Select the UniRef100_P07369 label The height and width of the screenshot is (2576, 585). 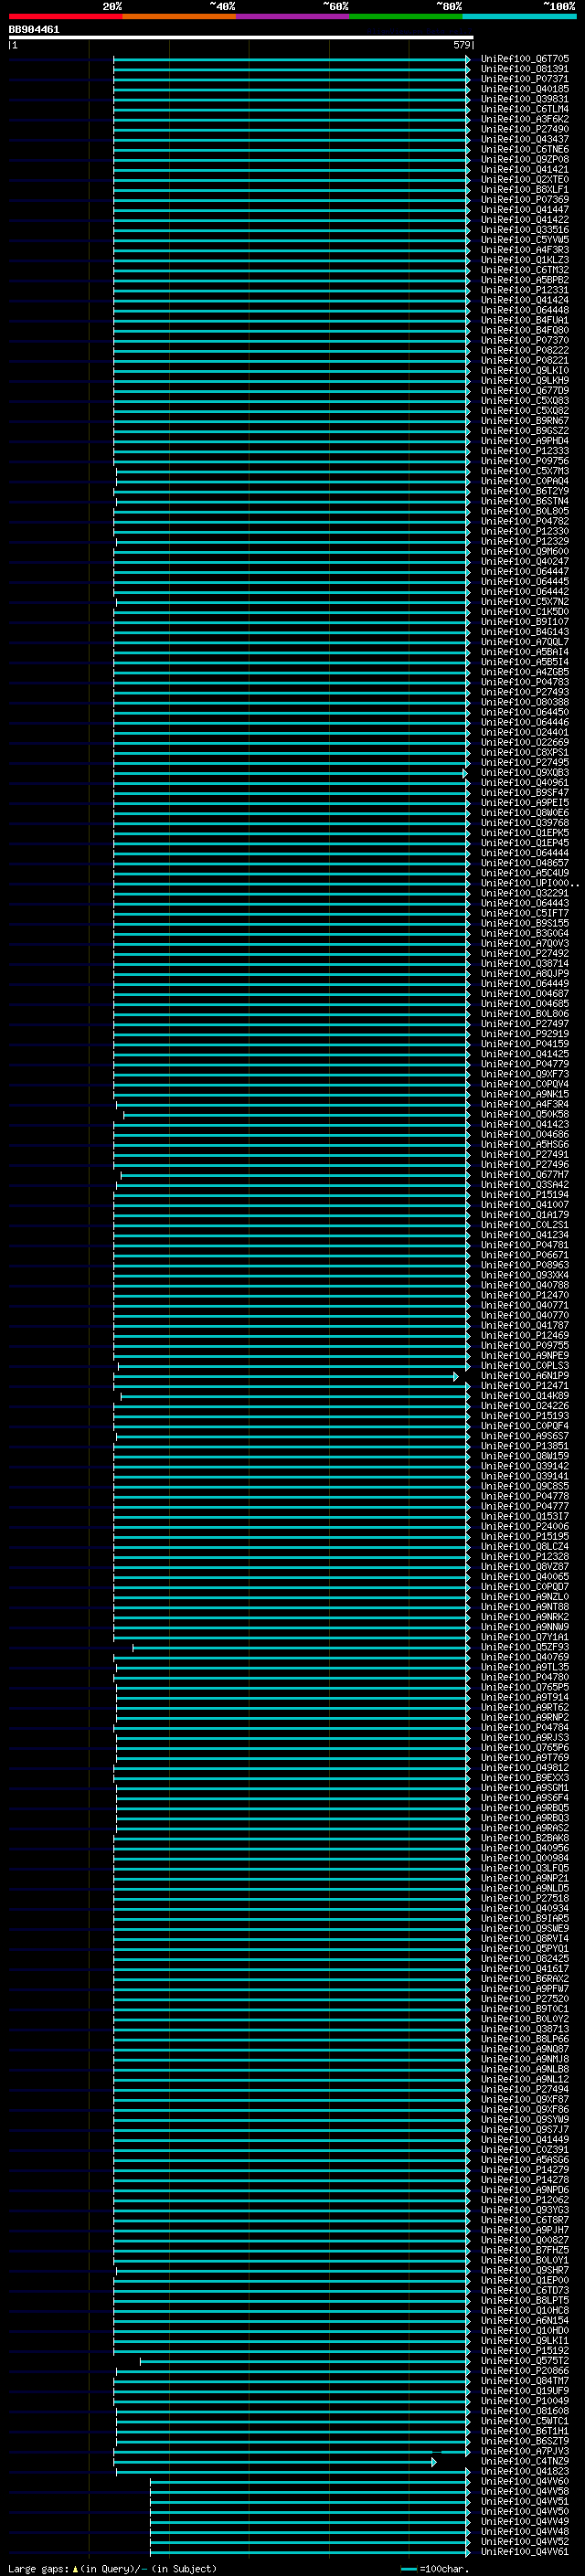[x=525, y=199]
